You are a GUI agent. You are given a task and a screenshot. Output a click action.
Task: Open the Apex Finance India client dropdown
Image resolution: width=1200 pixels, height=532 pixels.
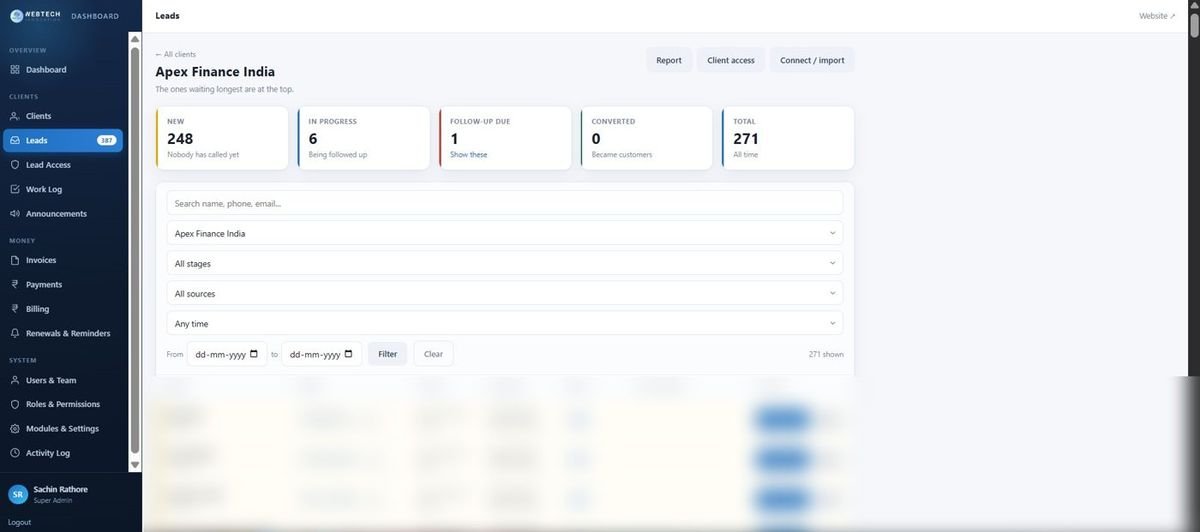[505, 233]
